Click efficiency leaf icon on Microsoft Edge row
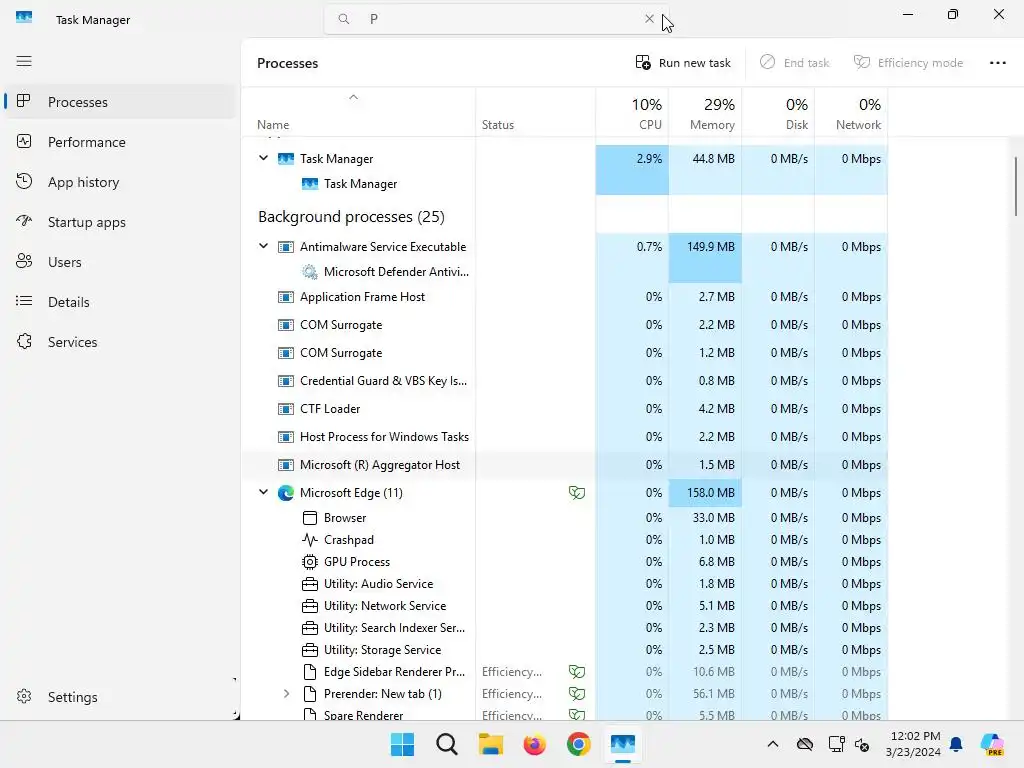Image resolution: width=1024 pixels, height=768 pixels. pyautogui.click(x=577, y=492)
